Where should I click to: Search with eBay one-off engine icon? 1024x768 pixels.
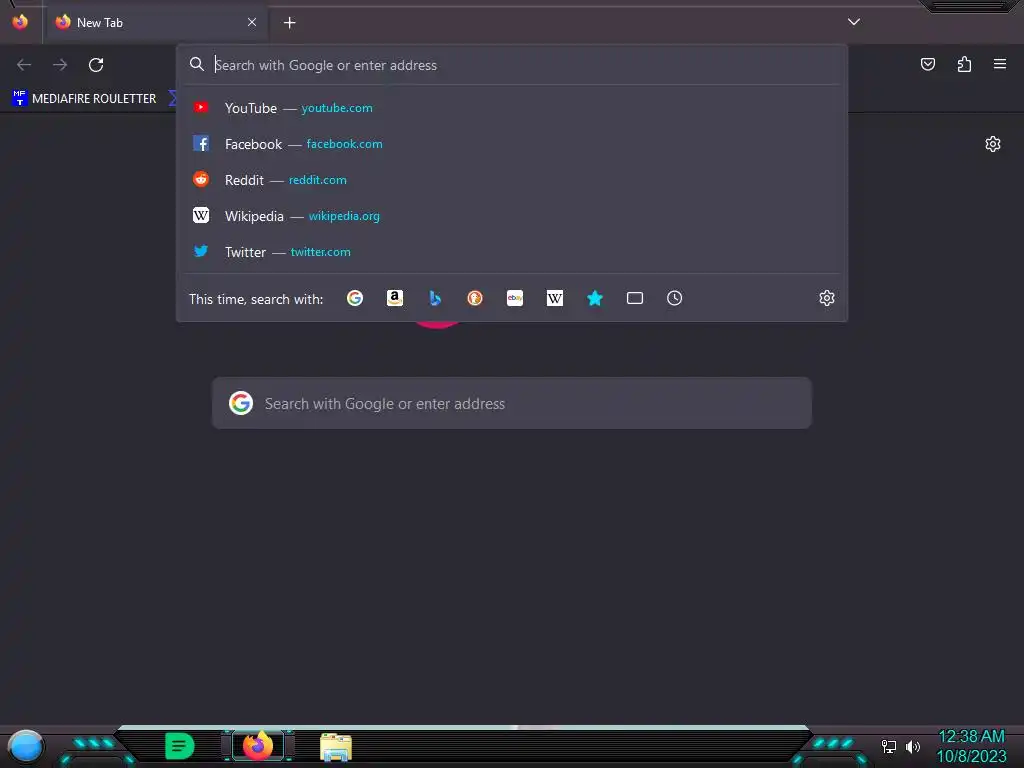point(515,298)
